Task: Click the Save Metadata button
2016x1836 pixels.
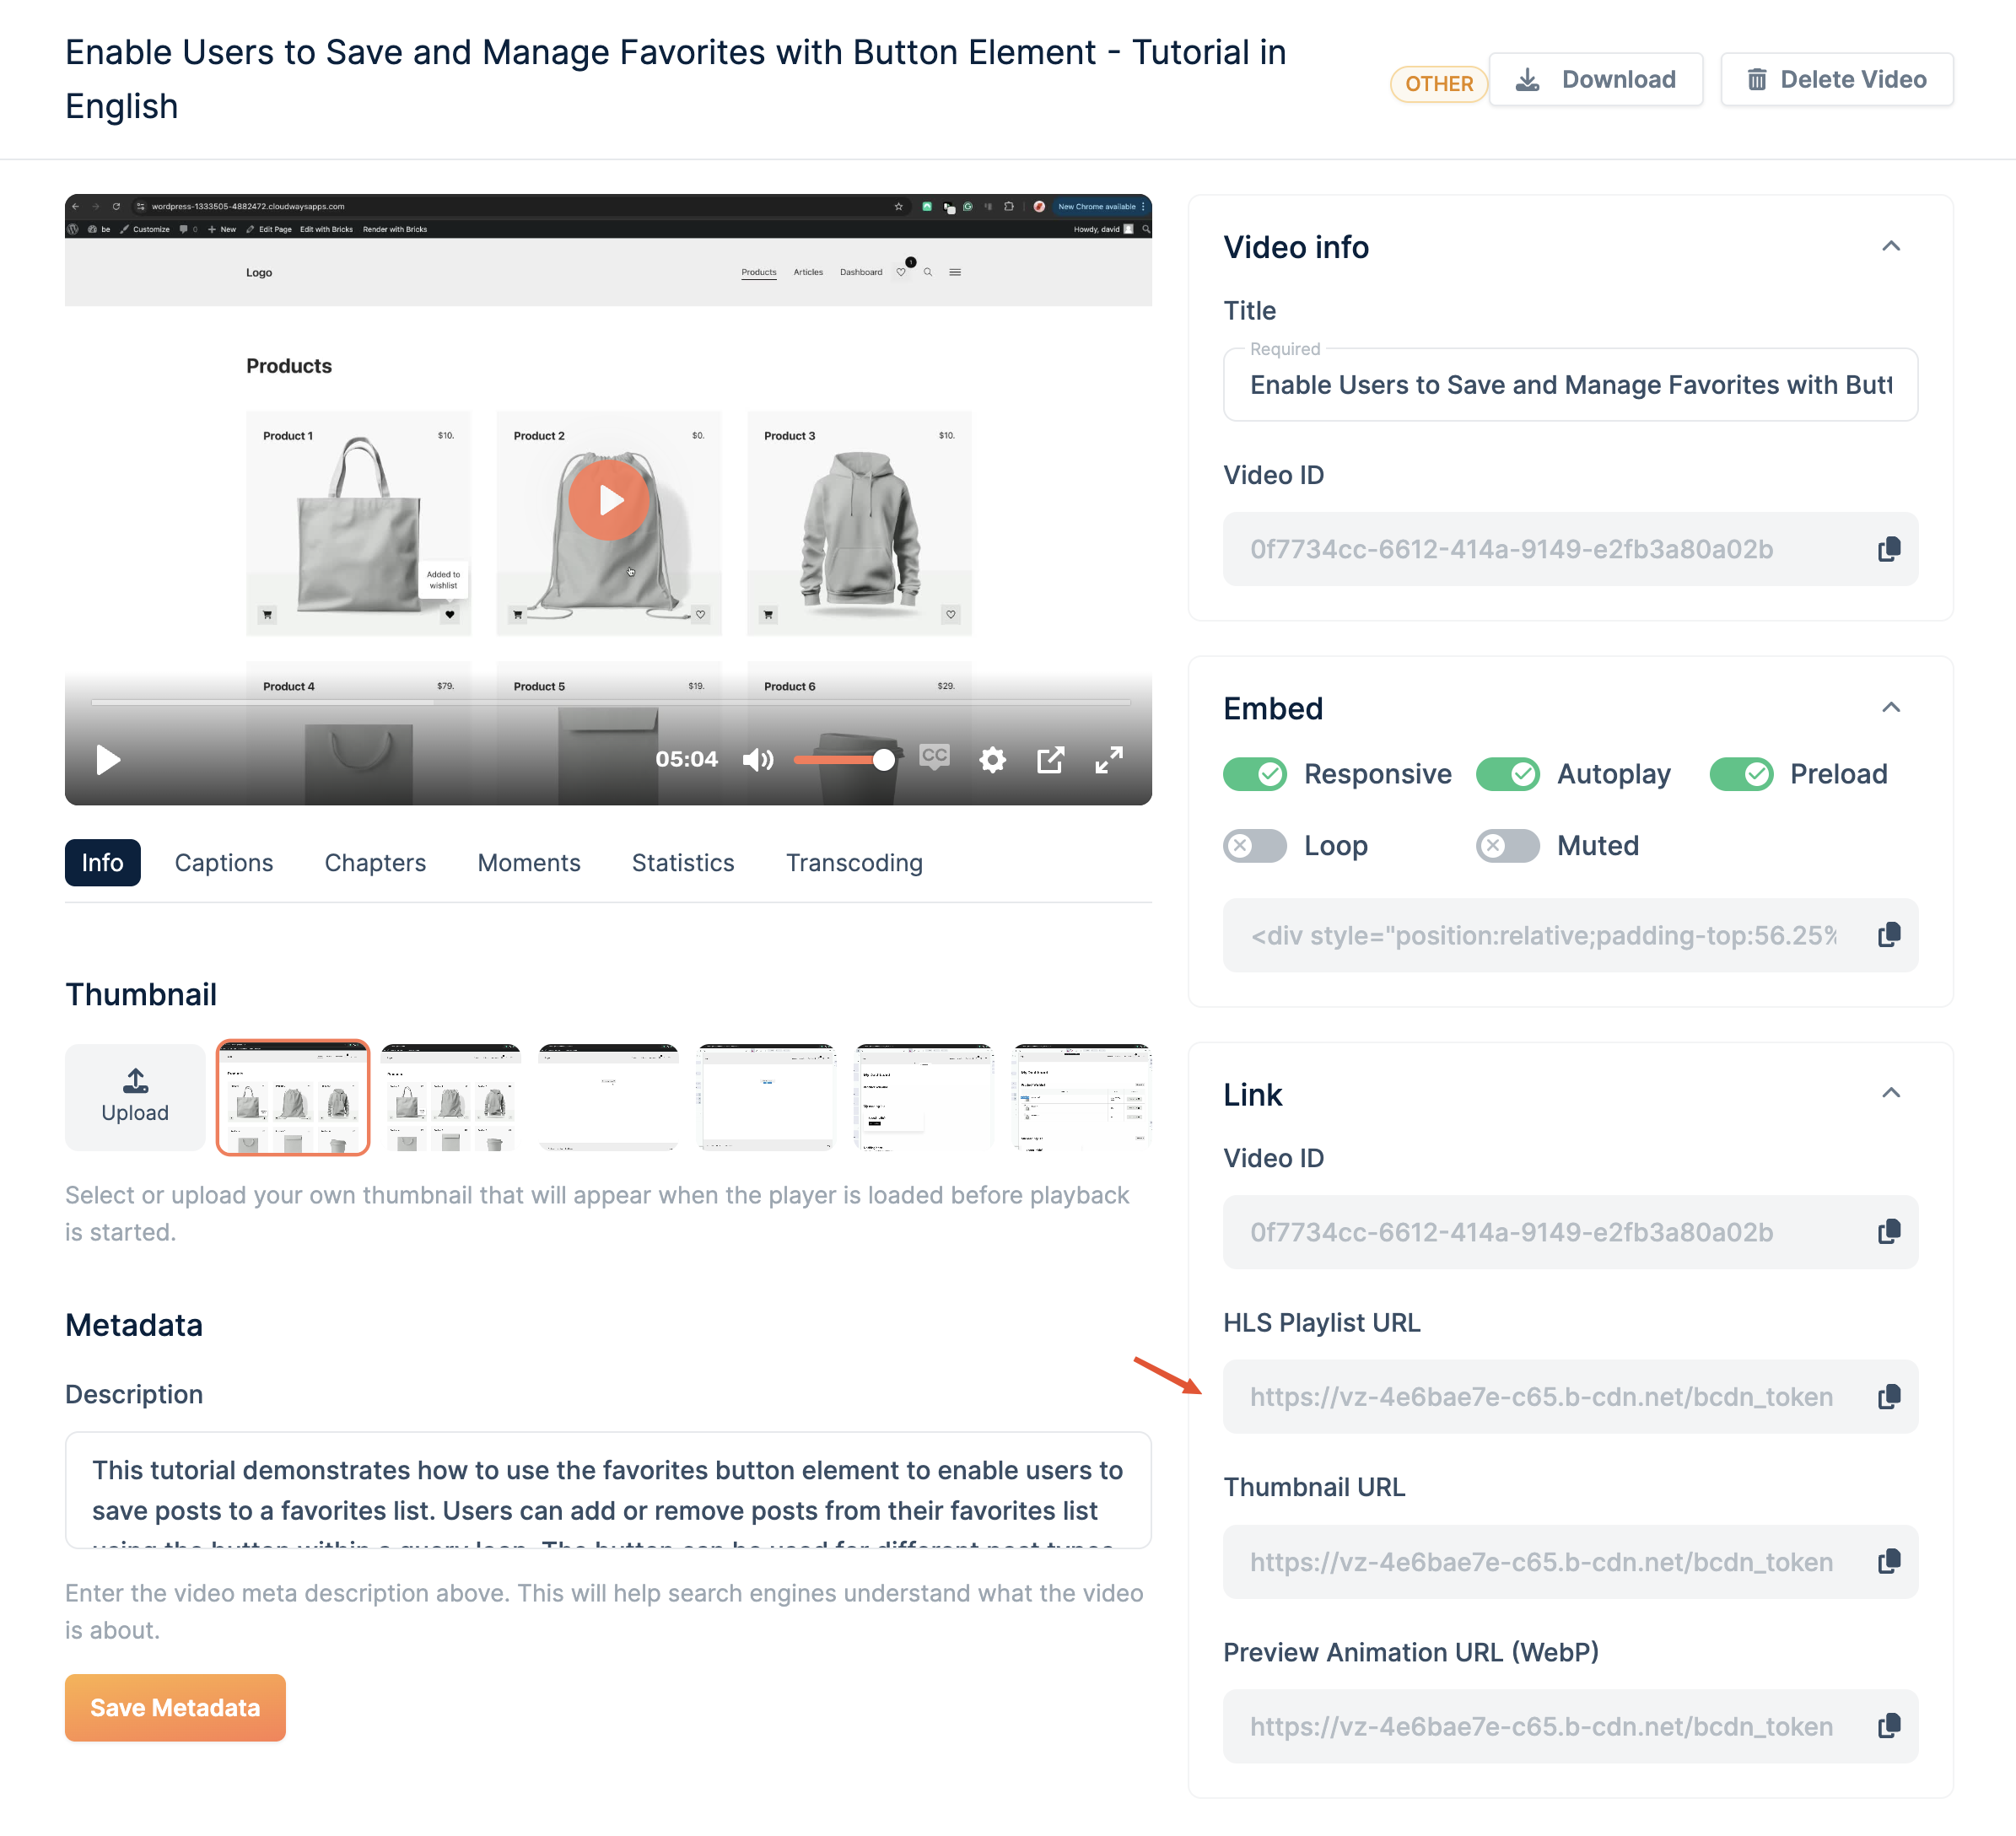Action: pos(175,1707)
